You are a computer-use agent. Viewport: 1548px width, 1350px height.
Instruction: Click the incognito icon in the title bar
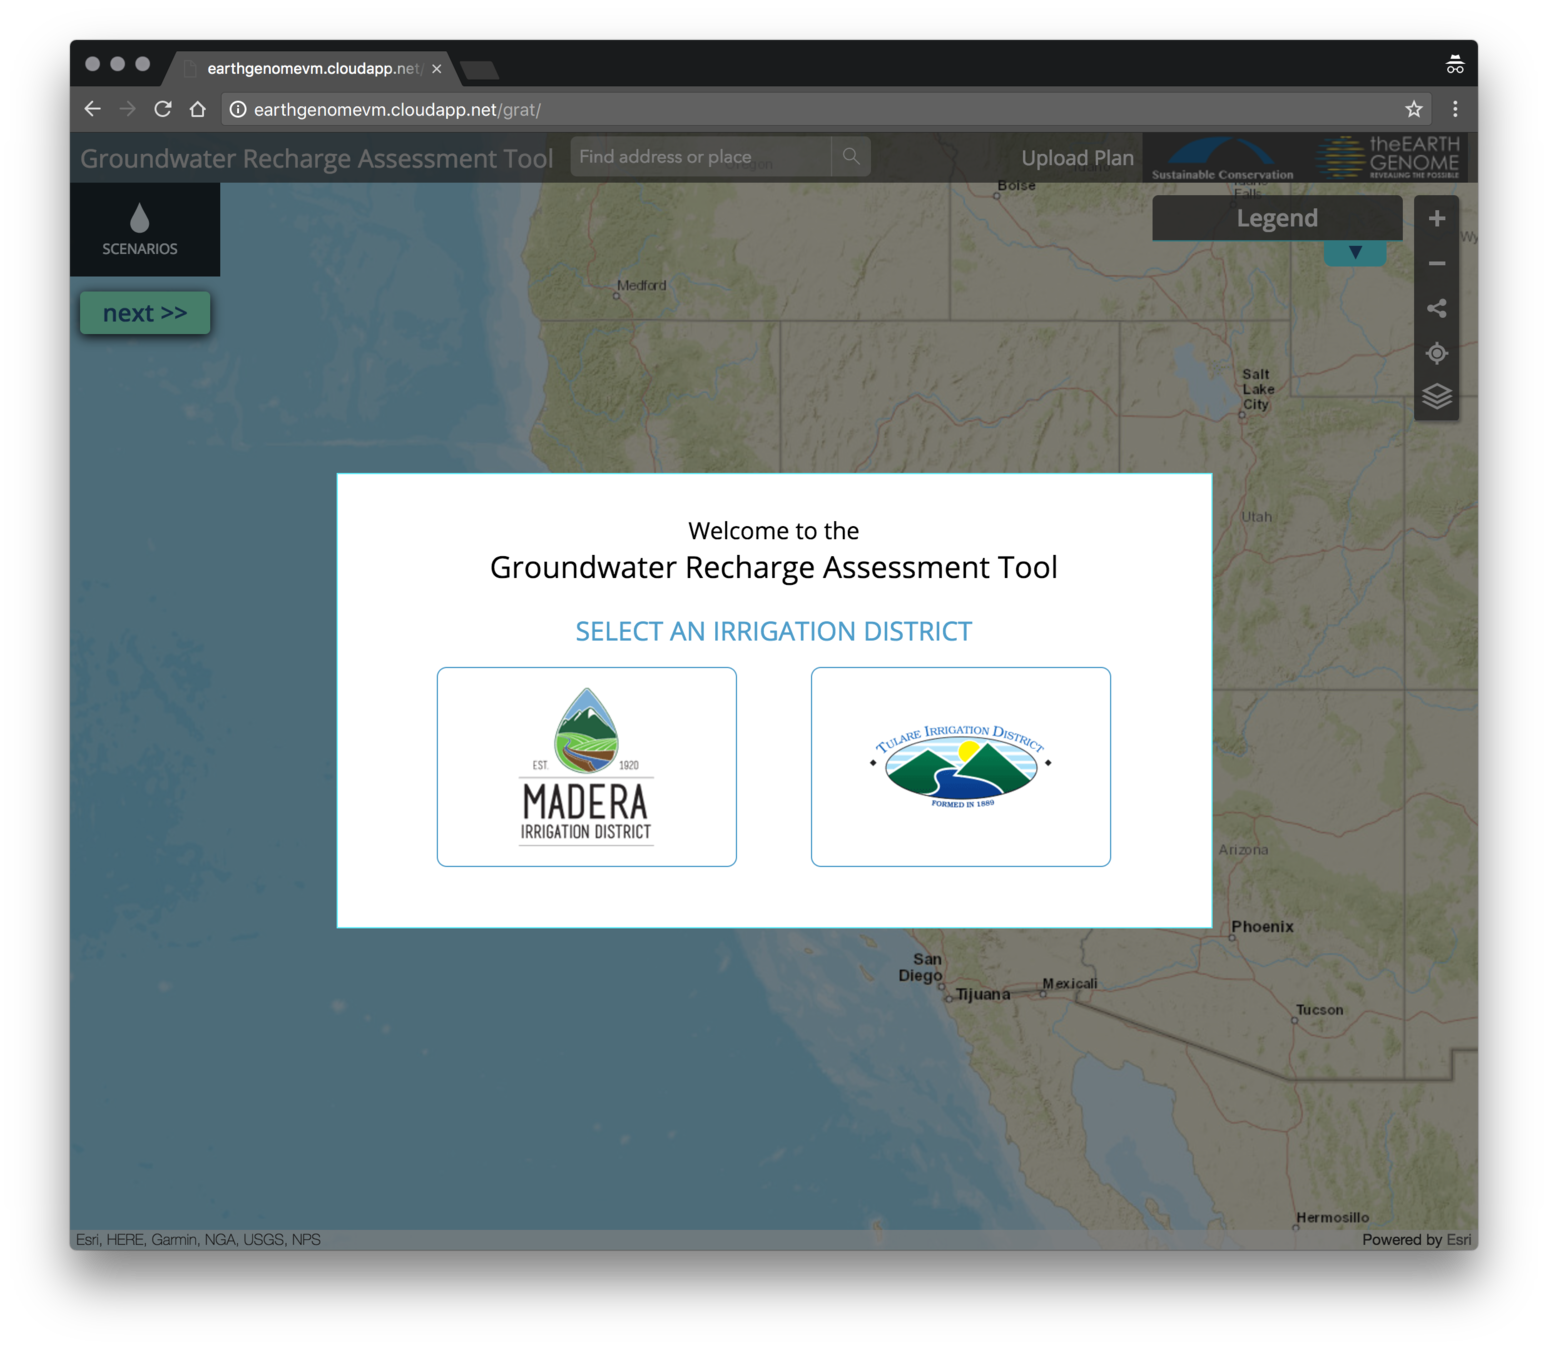point(1455,66)
